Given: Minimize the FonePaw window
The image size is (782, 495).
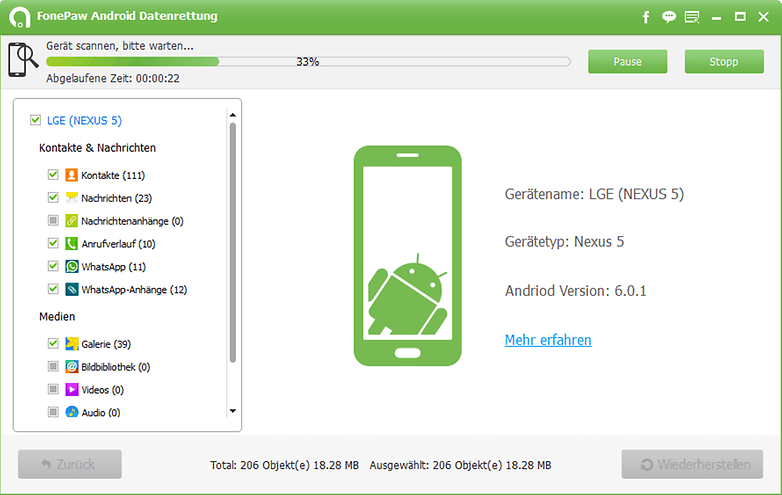Looking at the screenshot, I should tap(717, 17).
